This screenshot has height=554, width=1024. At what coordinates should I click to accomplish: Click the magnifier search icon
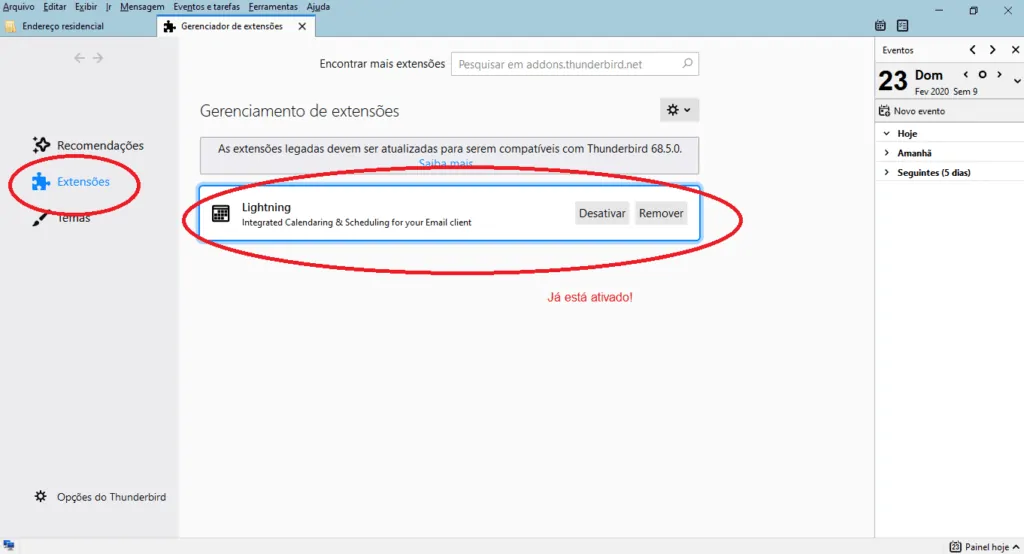687,63
